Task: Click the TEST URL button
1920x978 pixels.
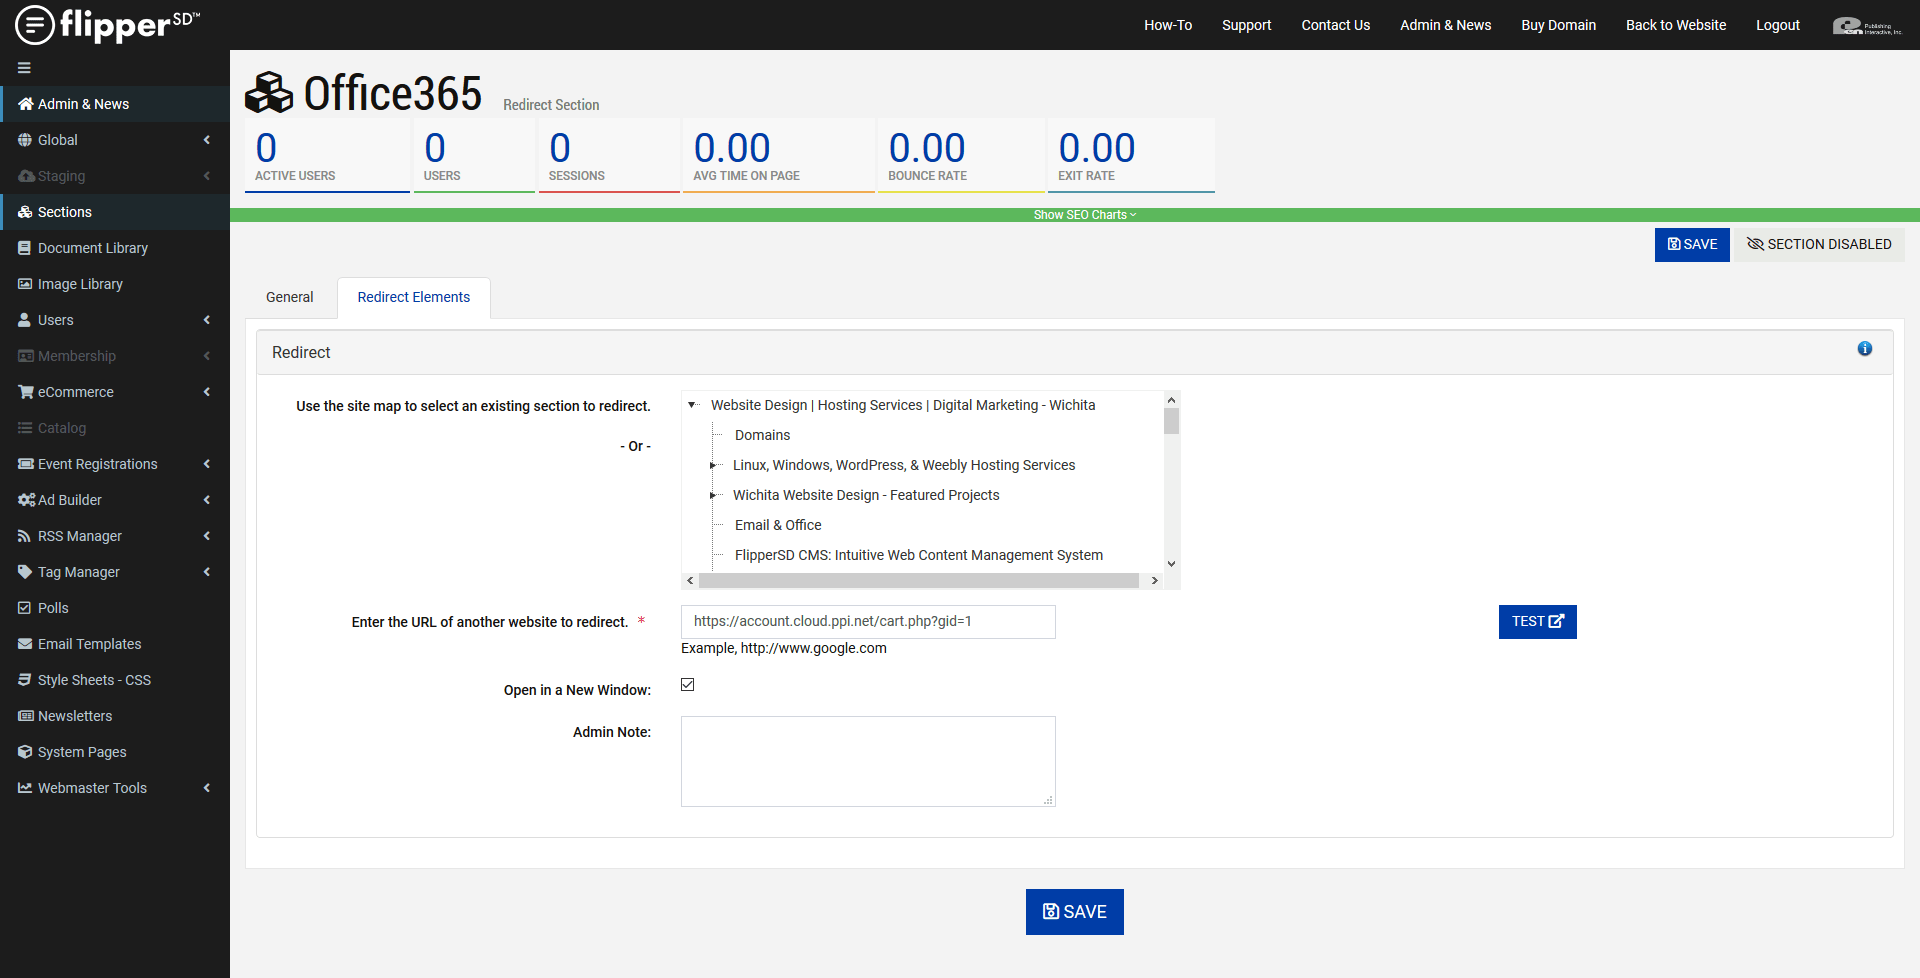Action: click(x=1538, y=622)
